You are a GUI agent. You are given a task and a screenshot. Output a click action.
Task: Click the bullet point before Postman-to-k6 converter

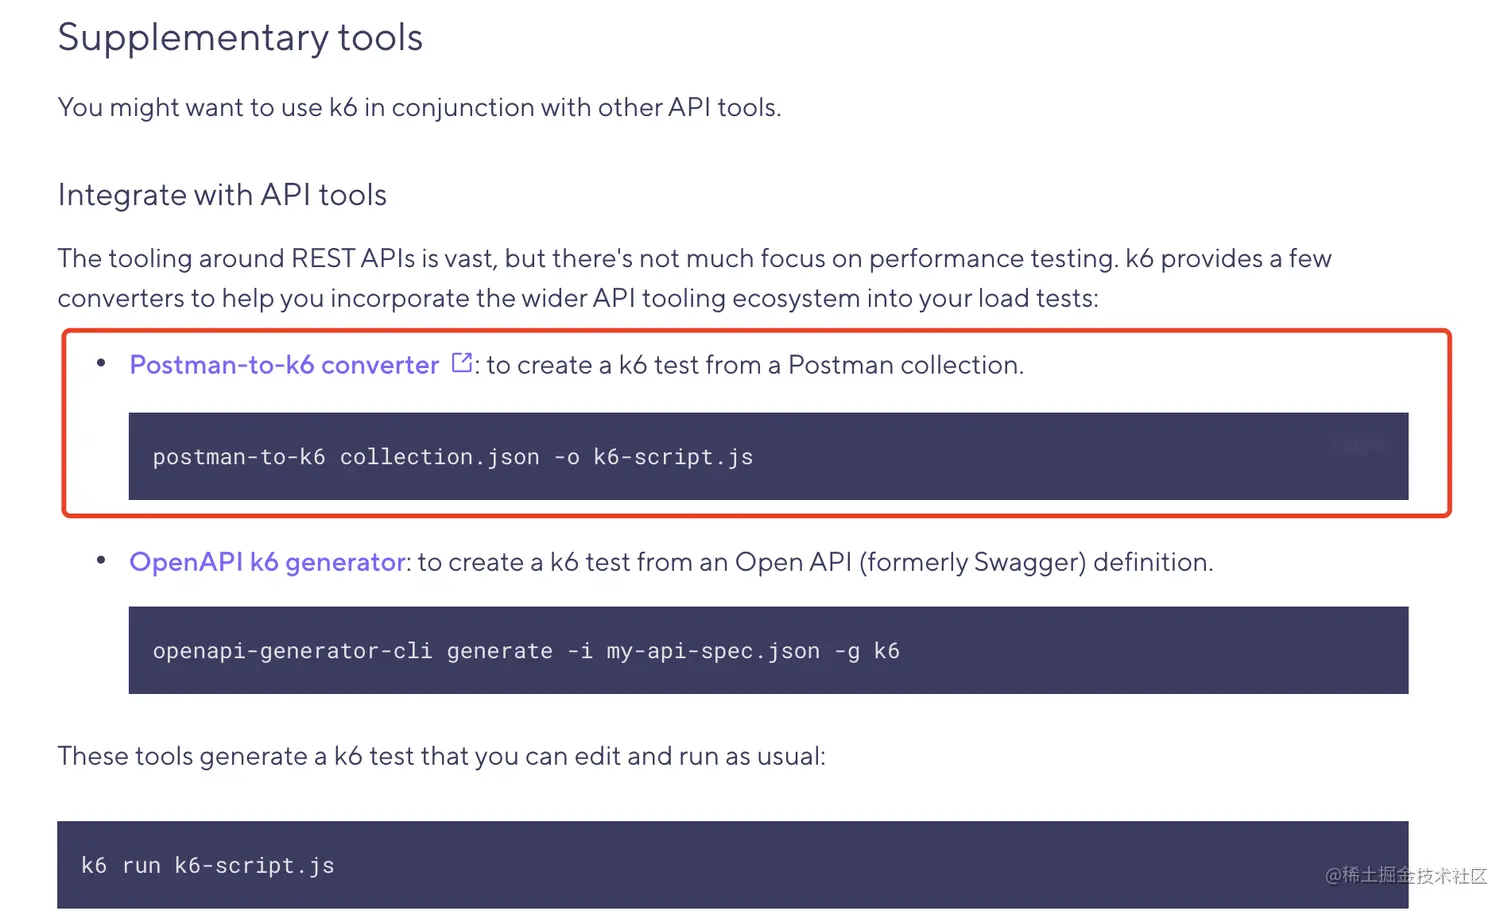[x=101, y=363]
